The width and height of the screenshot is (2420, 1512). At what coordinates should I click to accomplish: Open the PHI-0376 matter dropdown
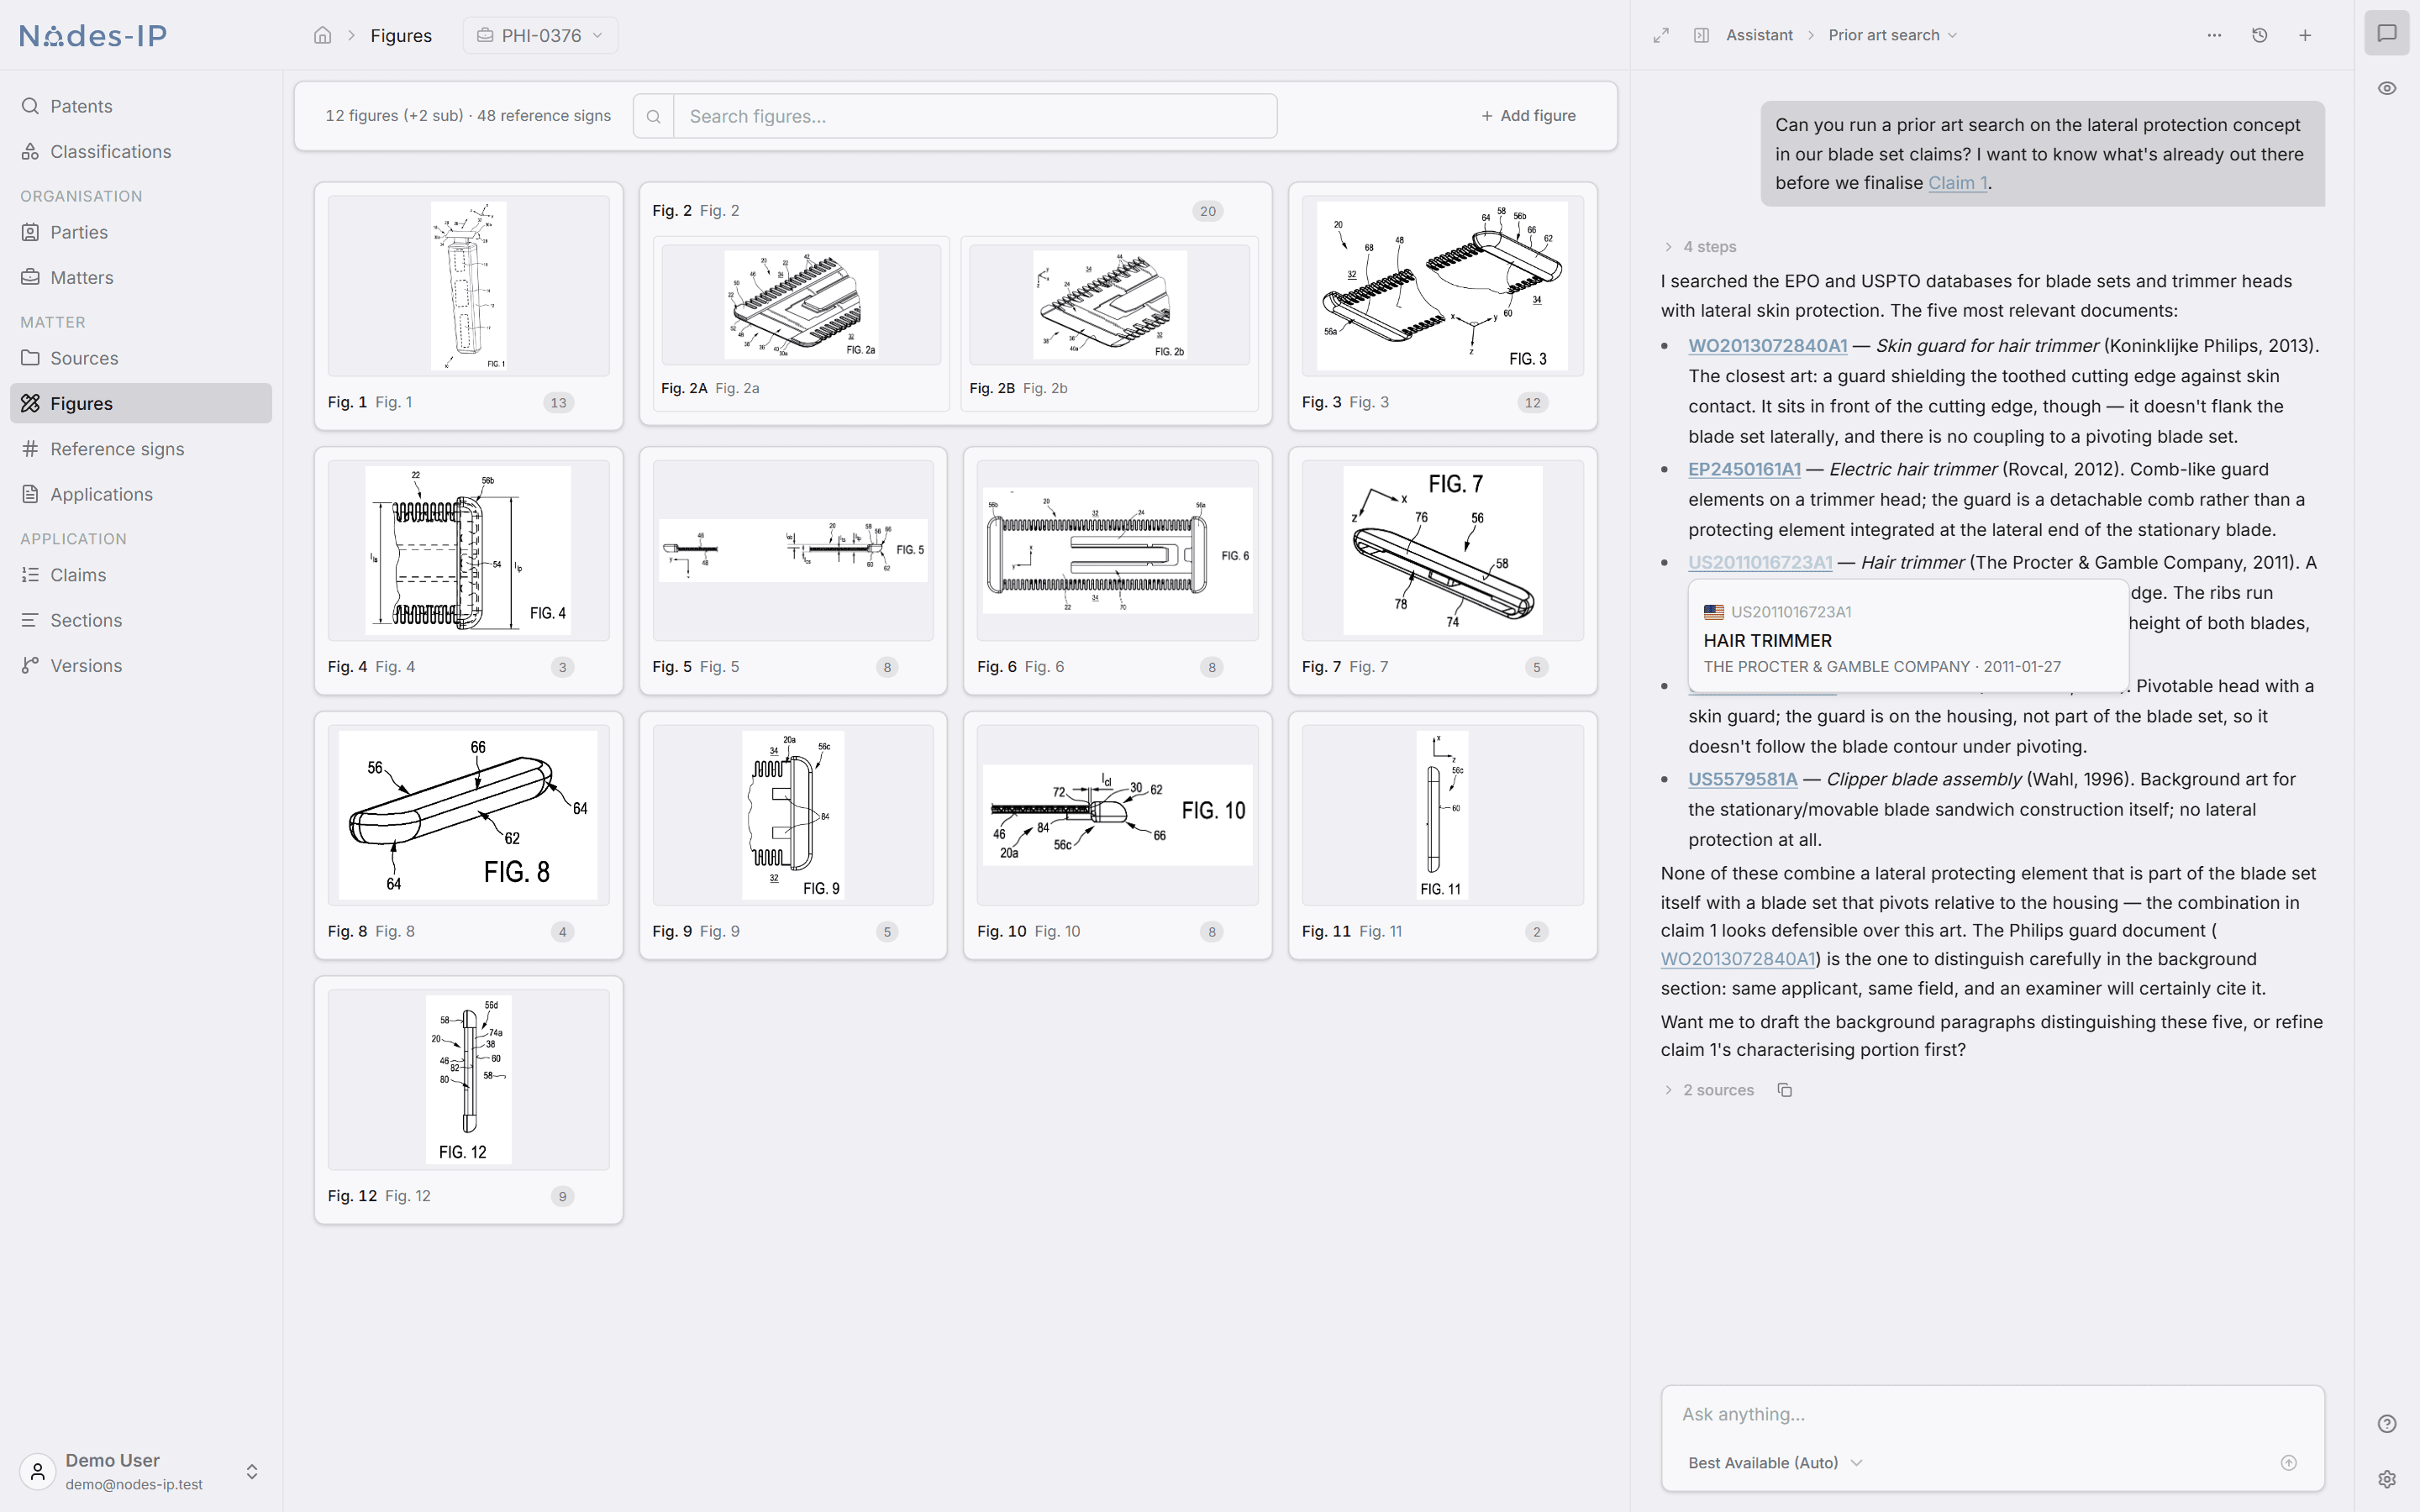click(540, 35)
